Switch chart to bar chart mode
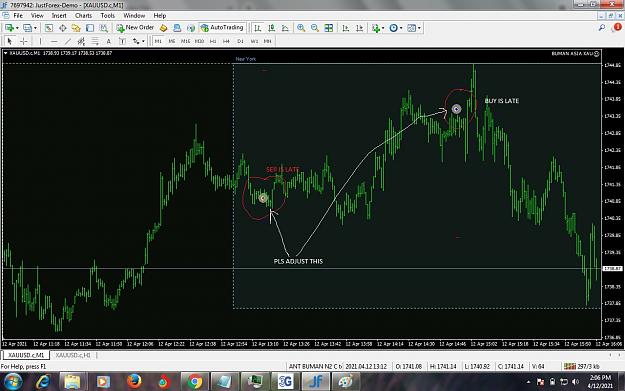Screen dimensions: 625x391 (x=257, y=28)
